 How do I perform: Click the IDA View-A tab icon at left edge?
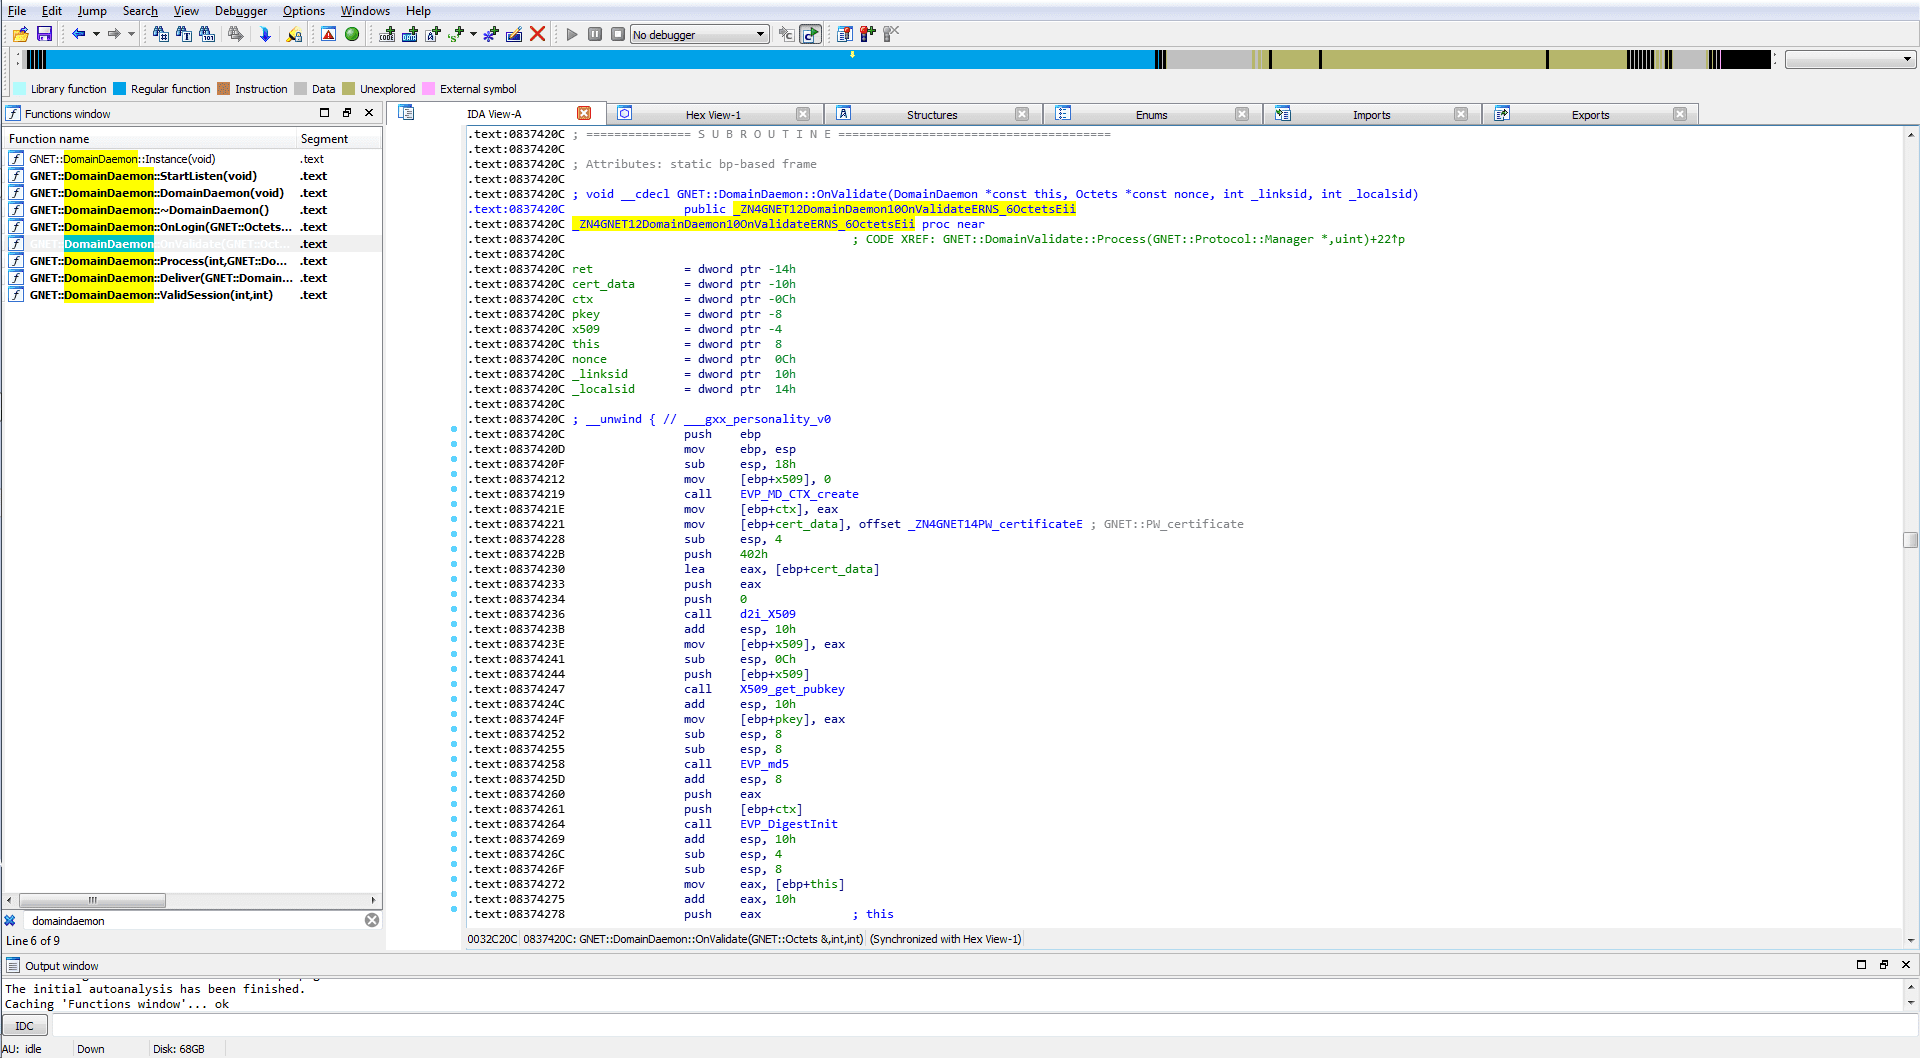(x=406, y=113)
